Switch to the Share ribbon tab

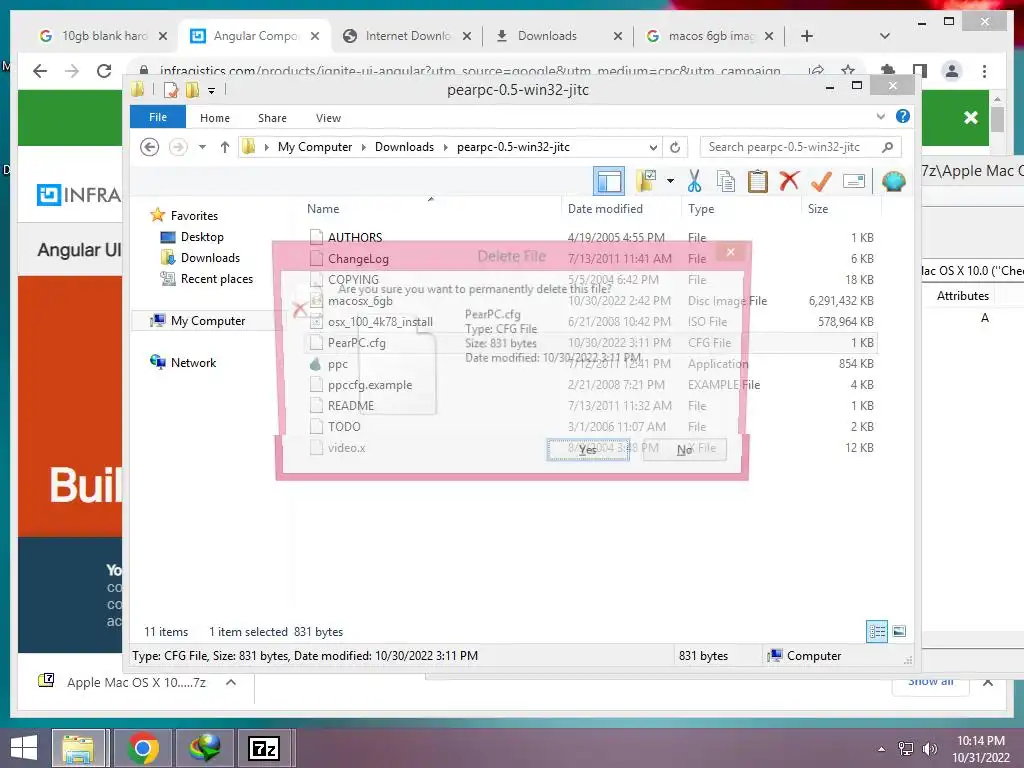pyautogui.click(x=272, y=118)
